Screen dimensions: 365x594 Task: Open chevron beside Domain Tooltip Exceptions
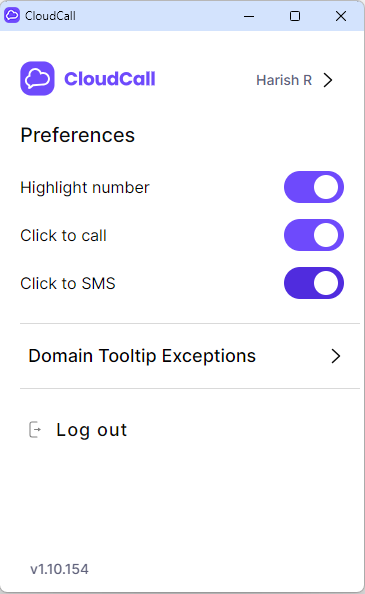point(335,356)
